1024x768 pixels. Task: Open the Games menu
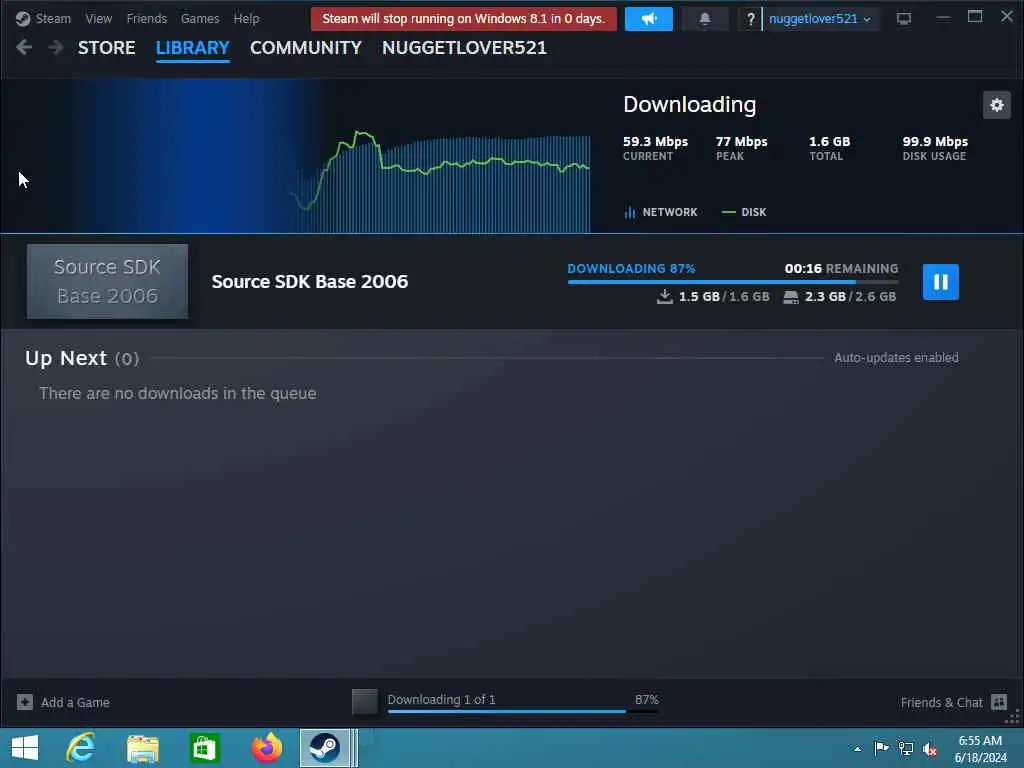[x=200, y=18]
